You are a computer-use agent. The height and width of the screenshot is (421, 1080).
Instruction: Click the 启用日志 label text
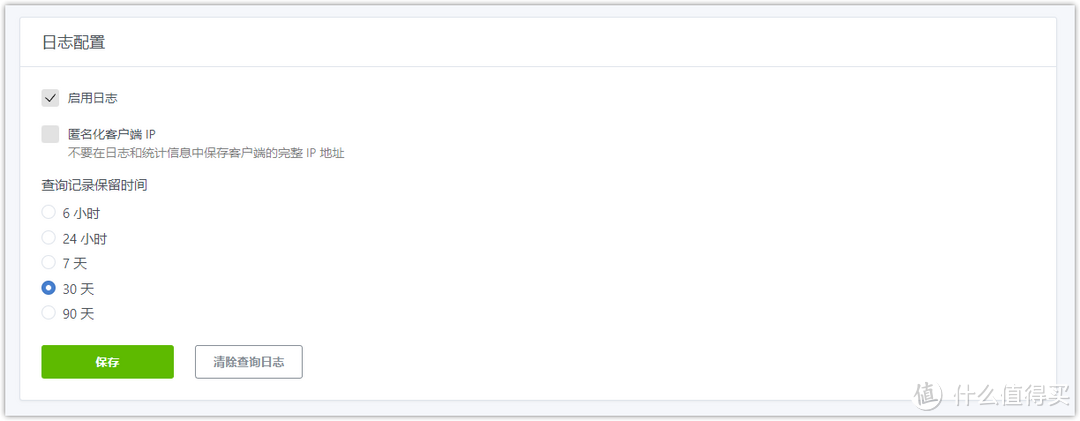pyautogui.click(x=92, y=98)
